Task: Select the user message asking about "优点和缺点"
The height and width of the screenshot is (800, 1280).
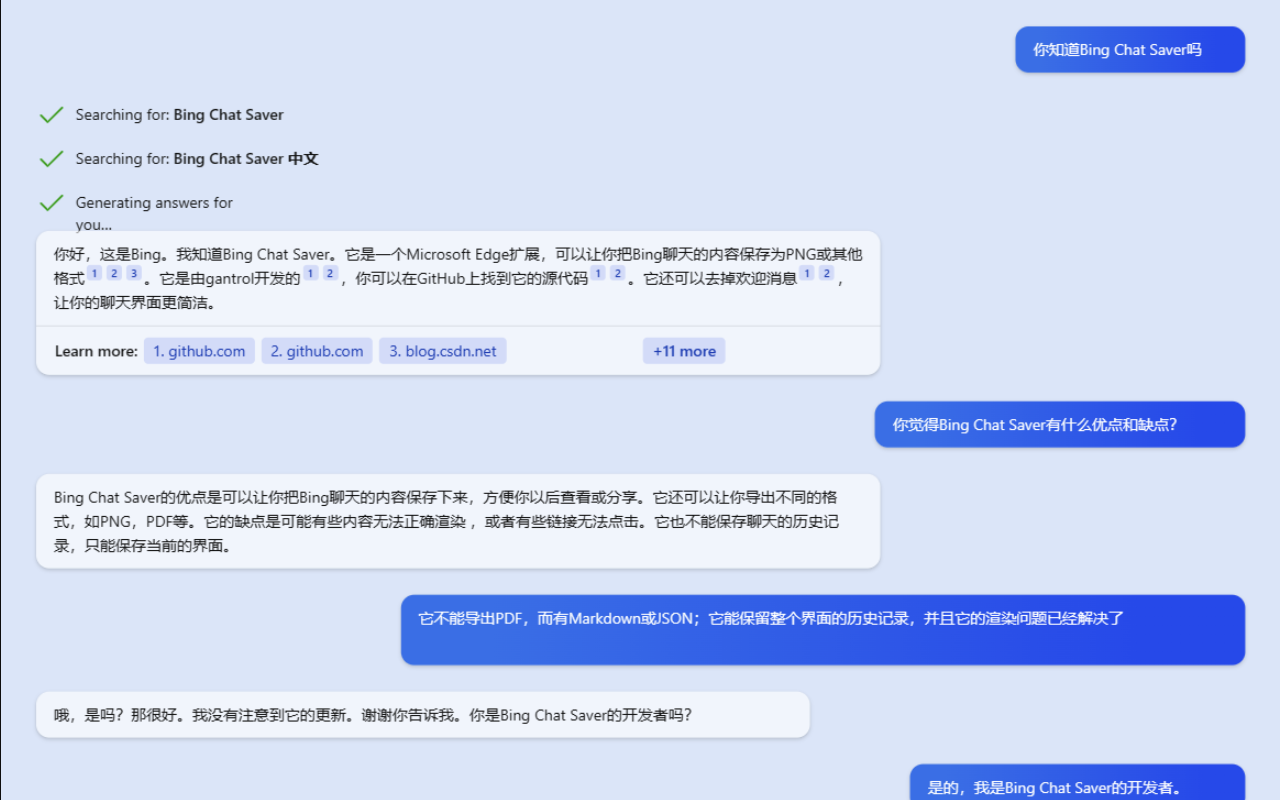Action: tap(1060, 424)
